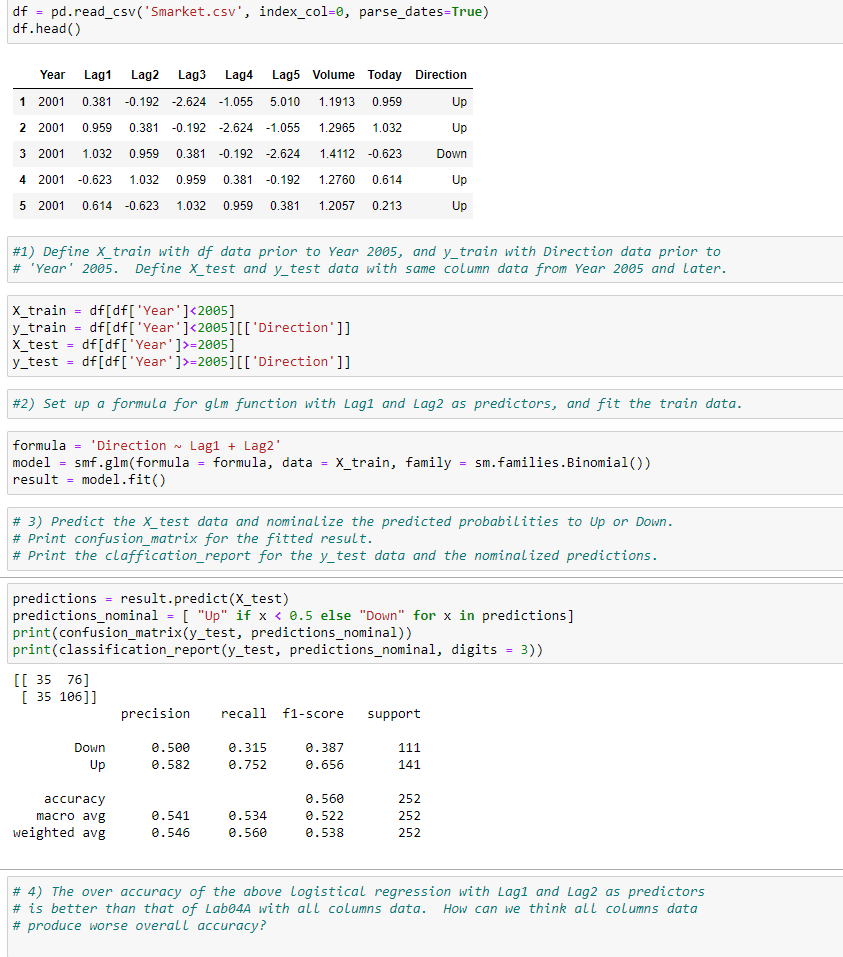843x957 pixels.
Task: Select Volume value 1.2057 in row 5
Action: coord(336,206)
